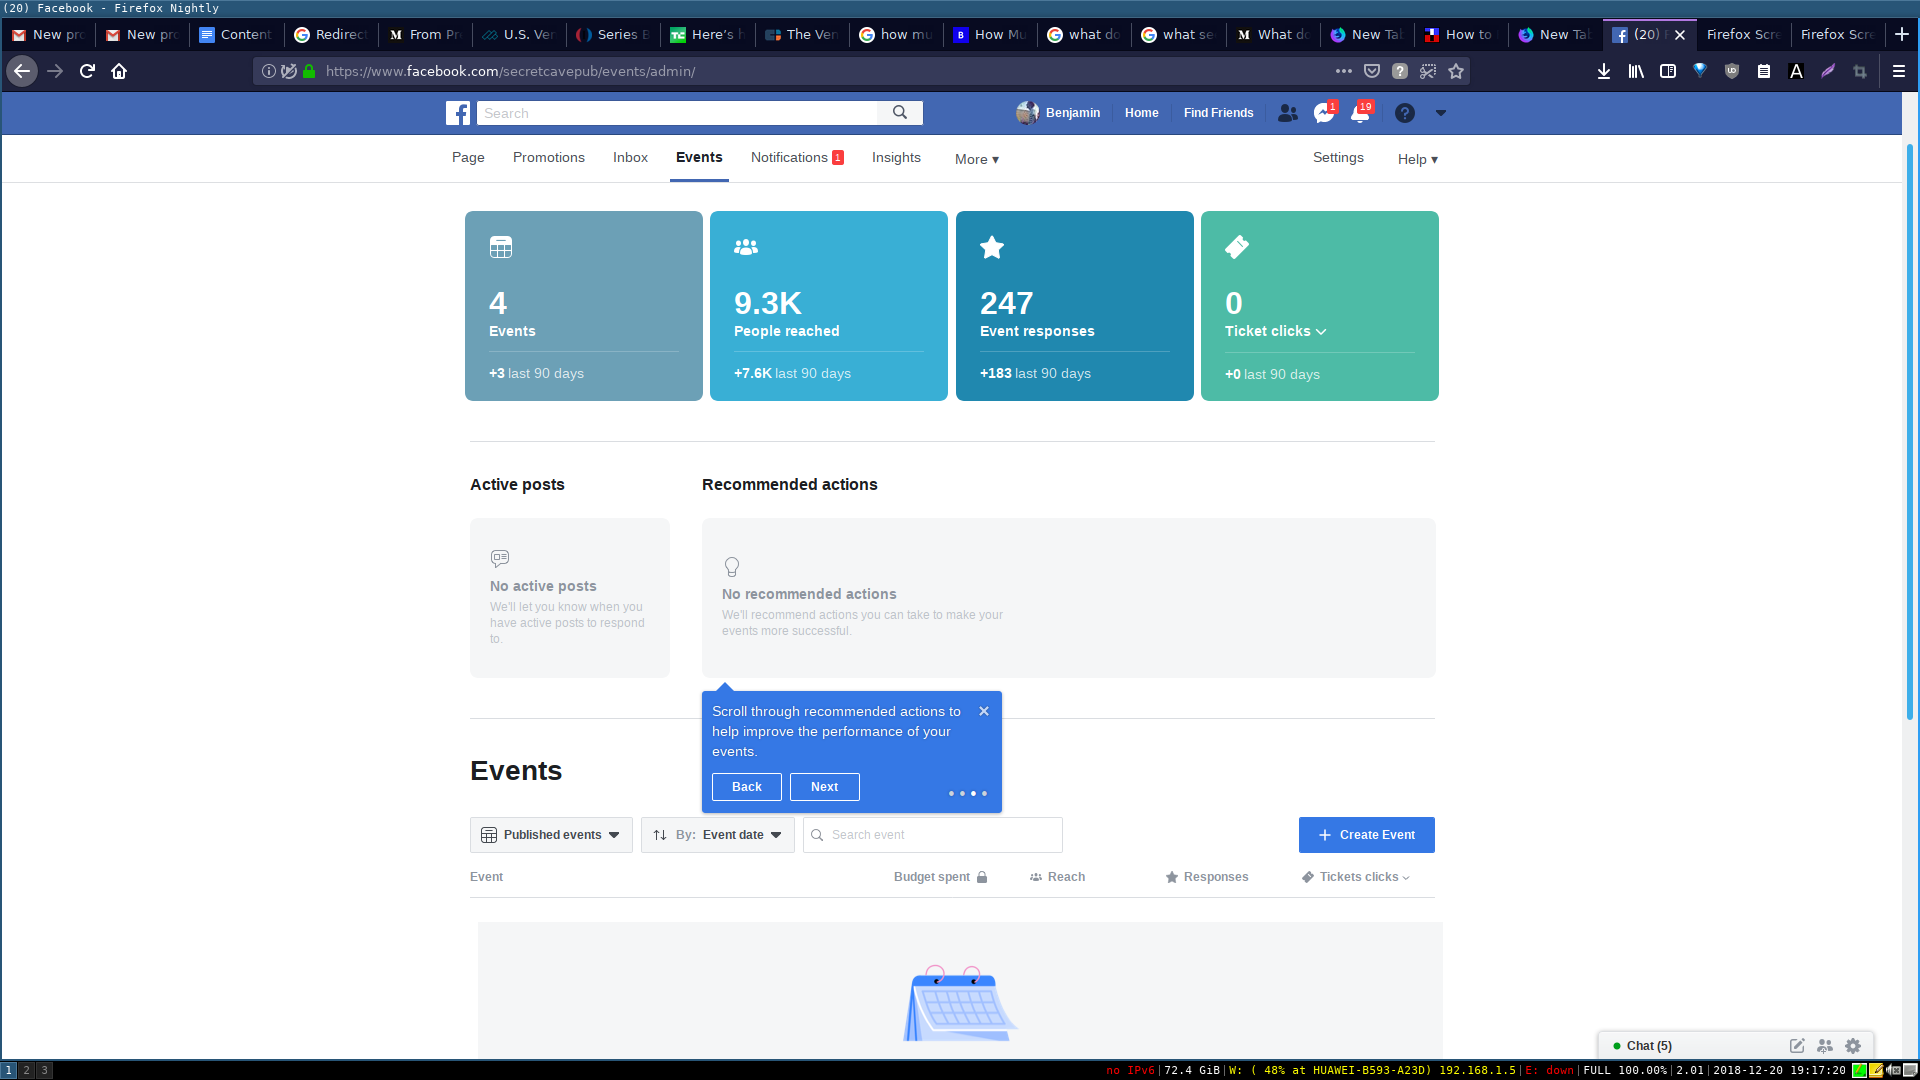
Task: Click the People reached stat card
Action: [x=829, y=306]
